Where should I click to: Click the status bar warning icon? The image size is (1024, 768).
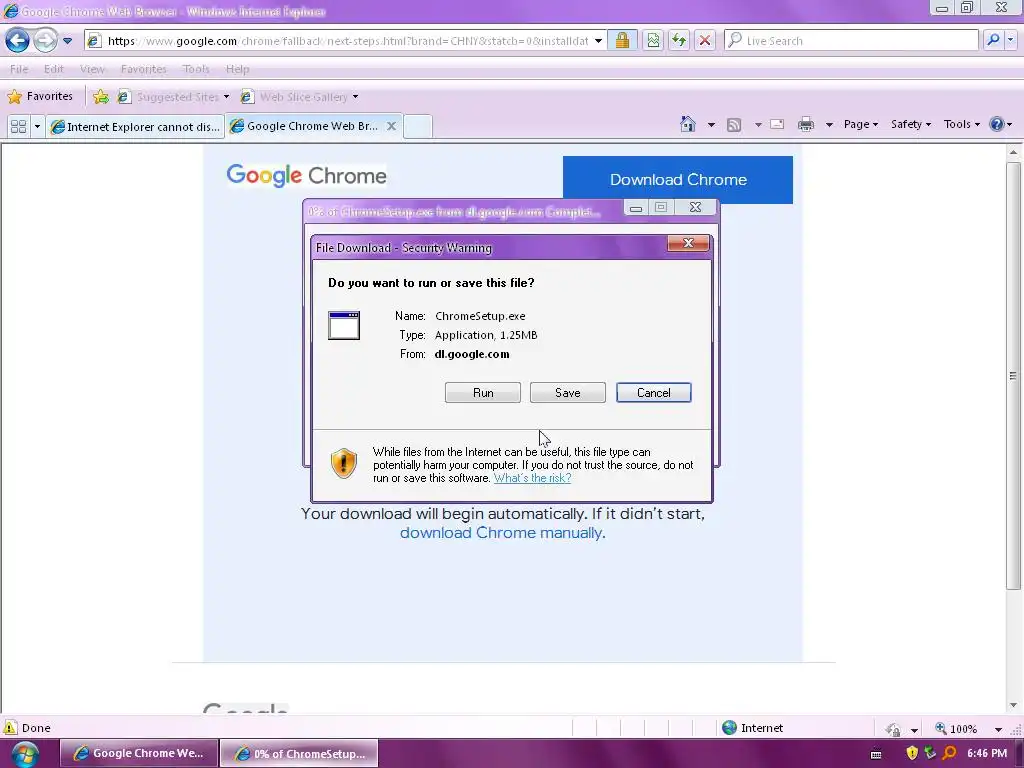click(10, 728)
